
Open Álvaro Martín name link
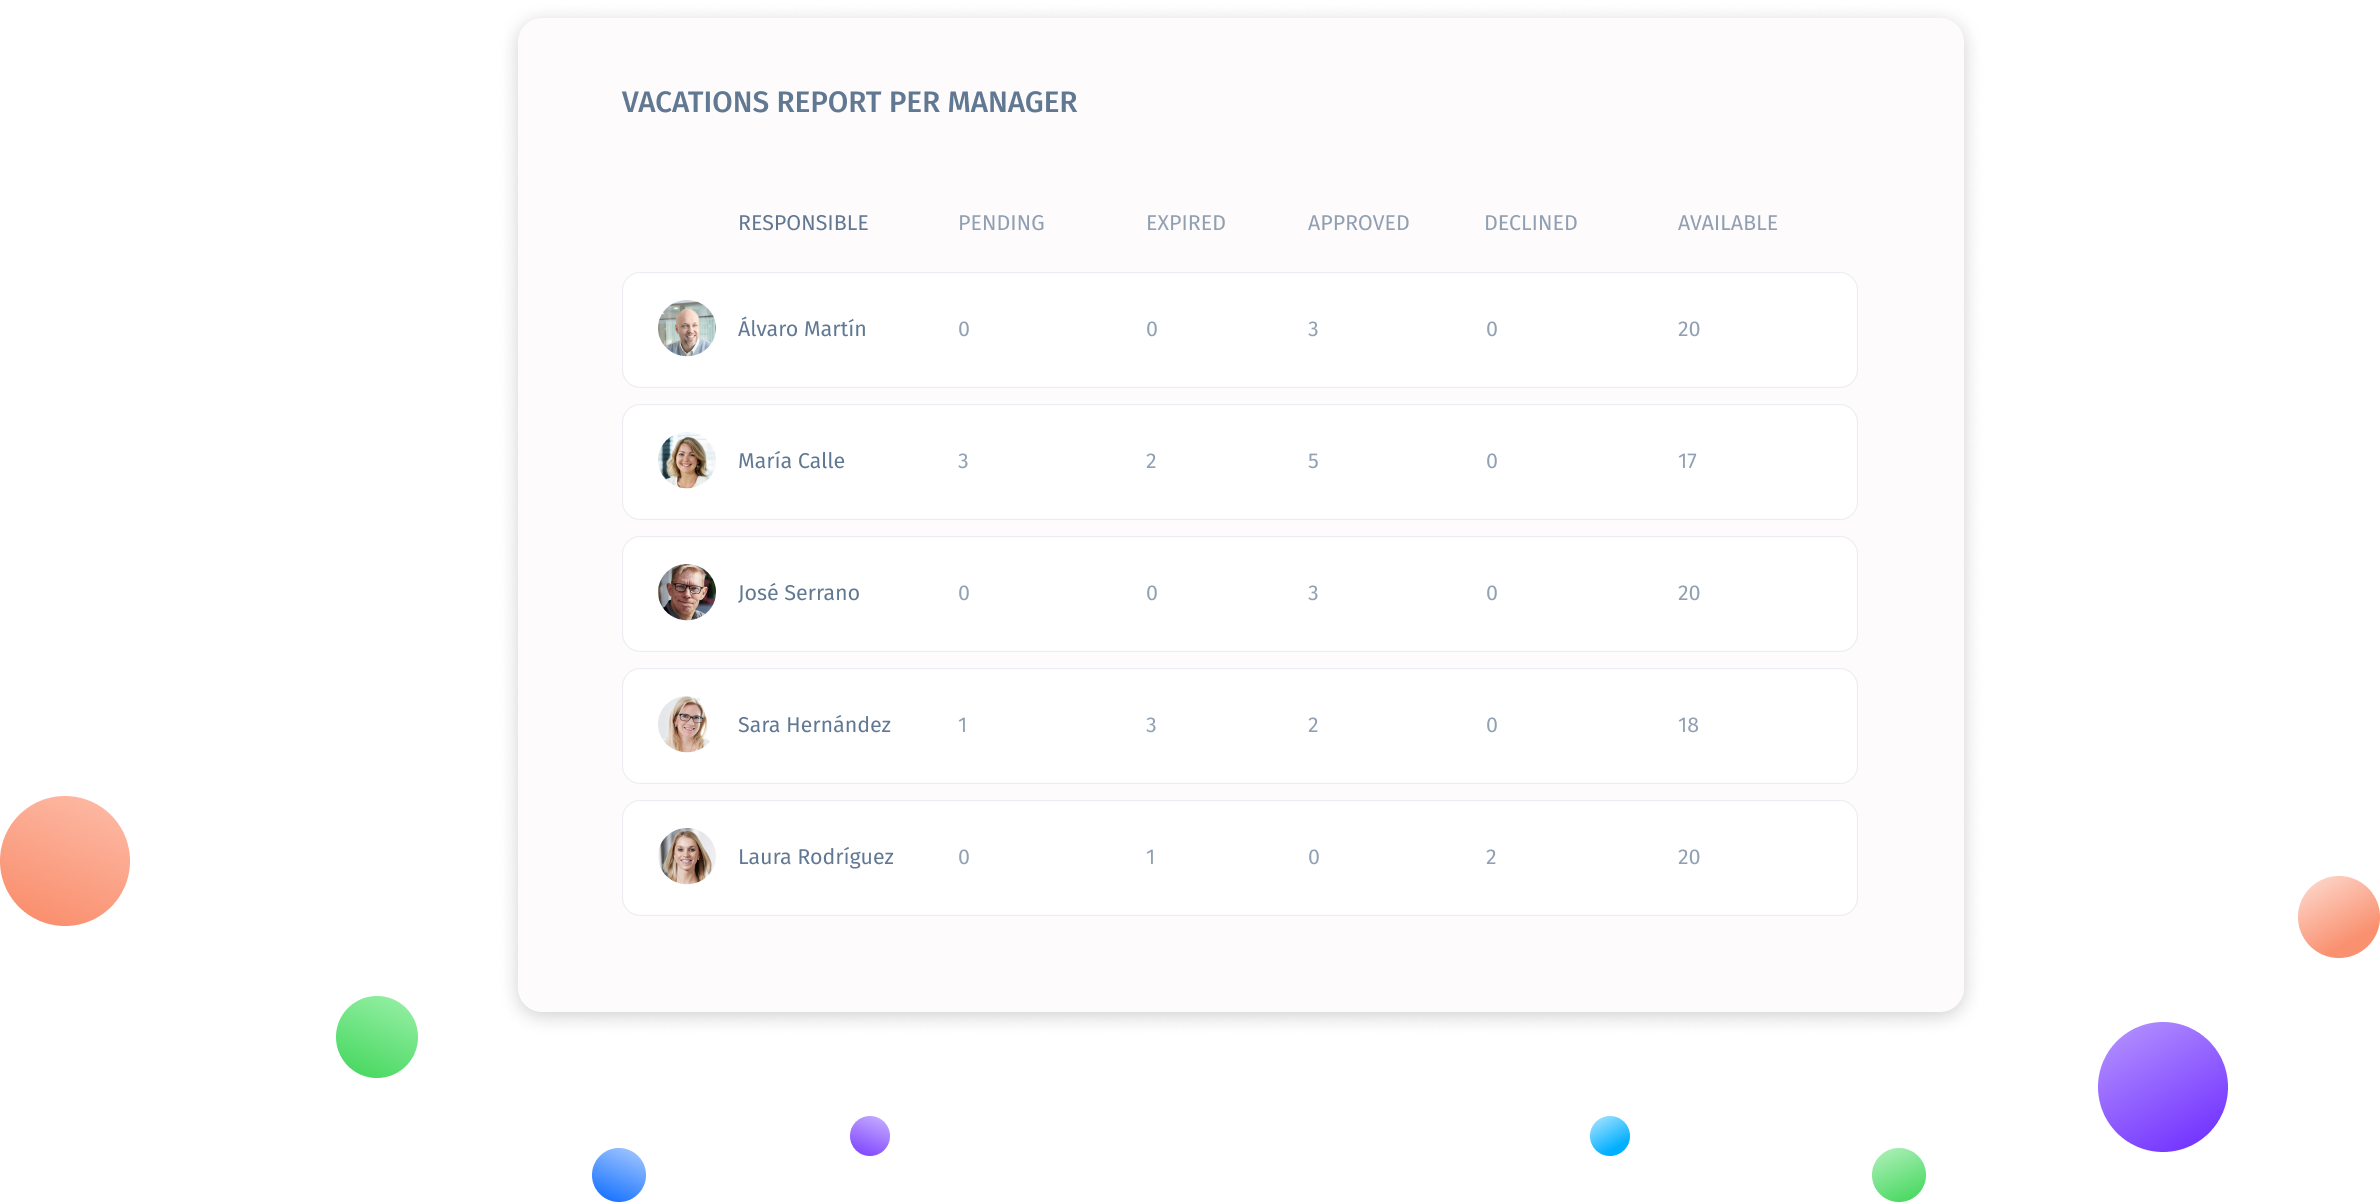802,329
